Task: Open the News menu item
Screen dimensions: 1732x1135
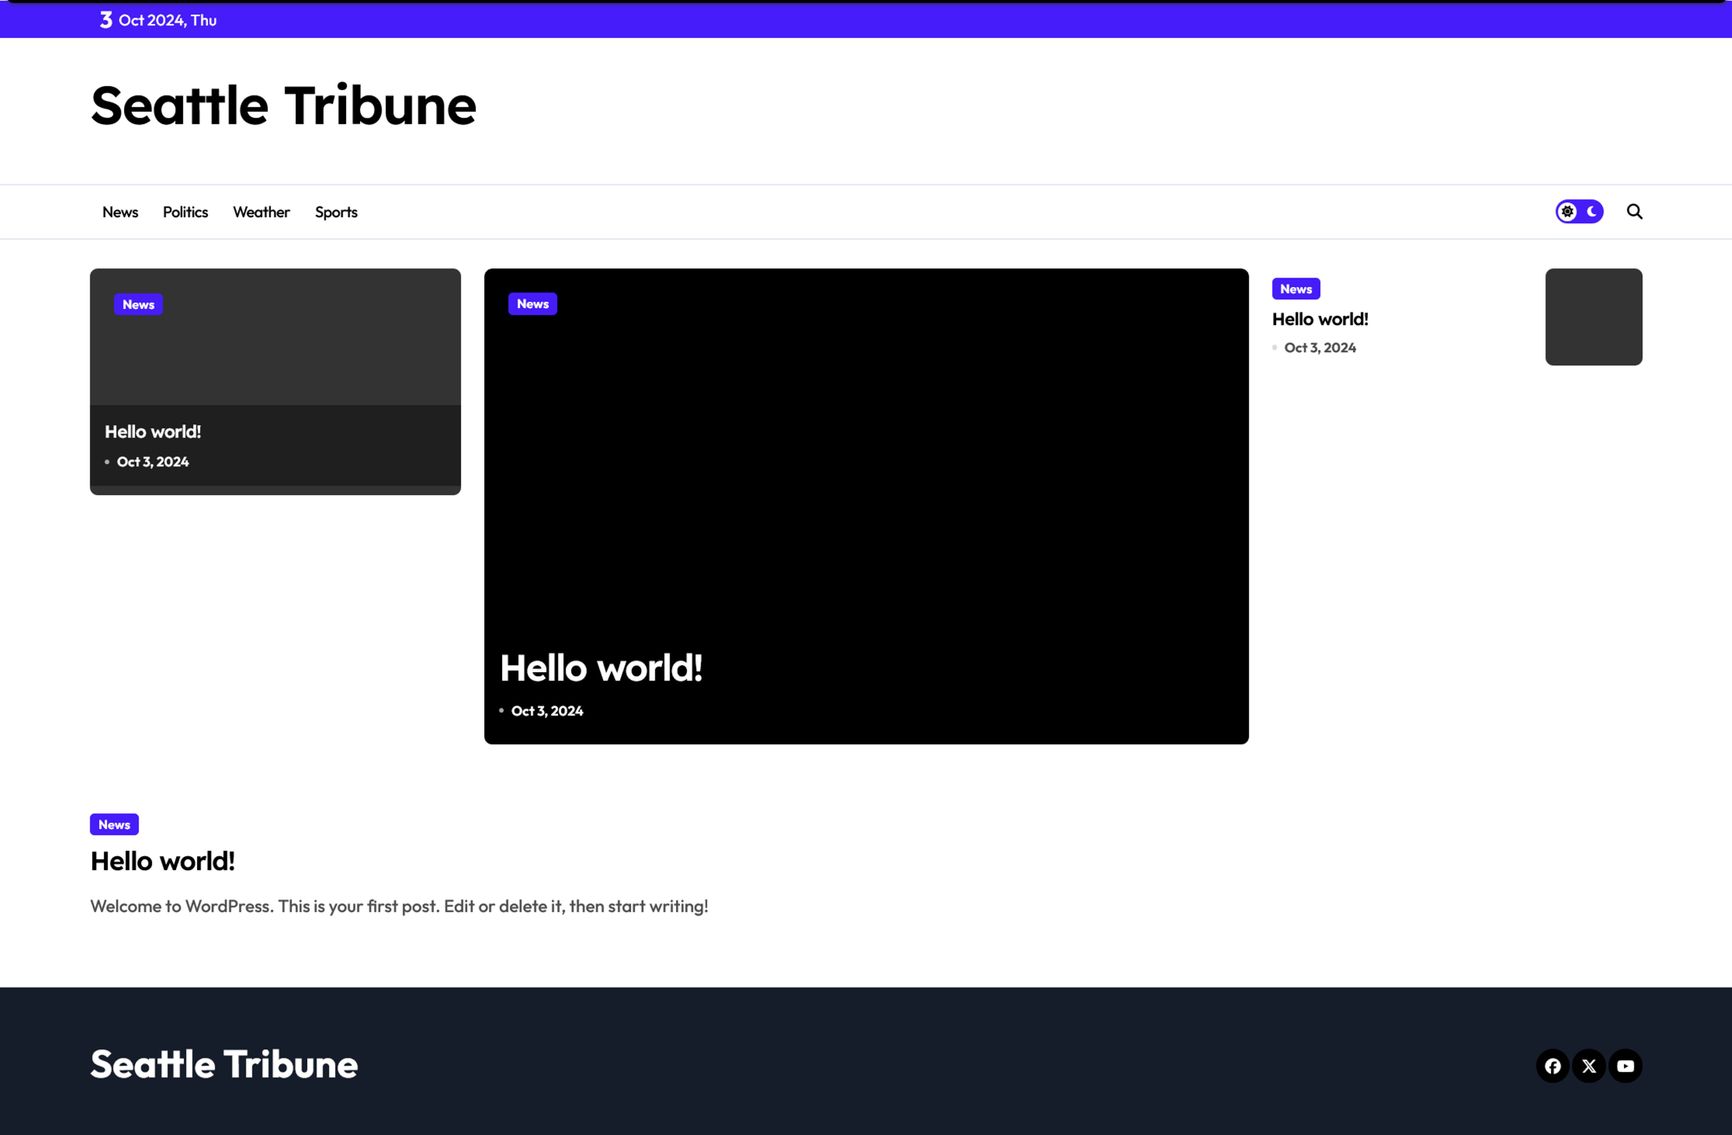Action: coord(120,212)
